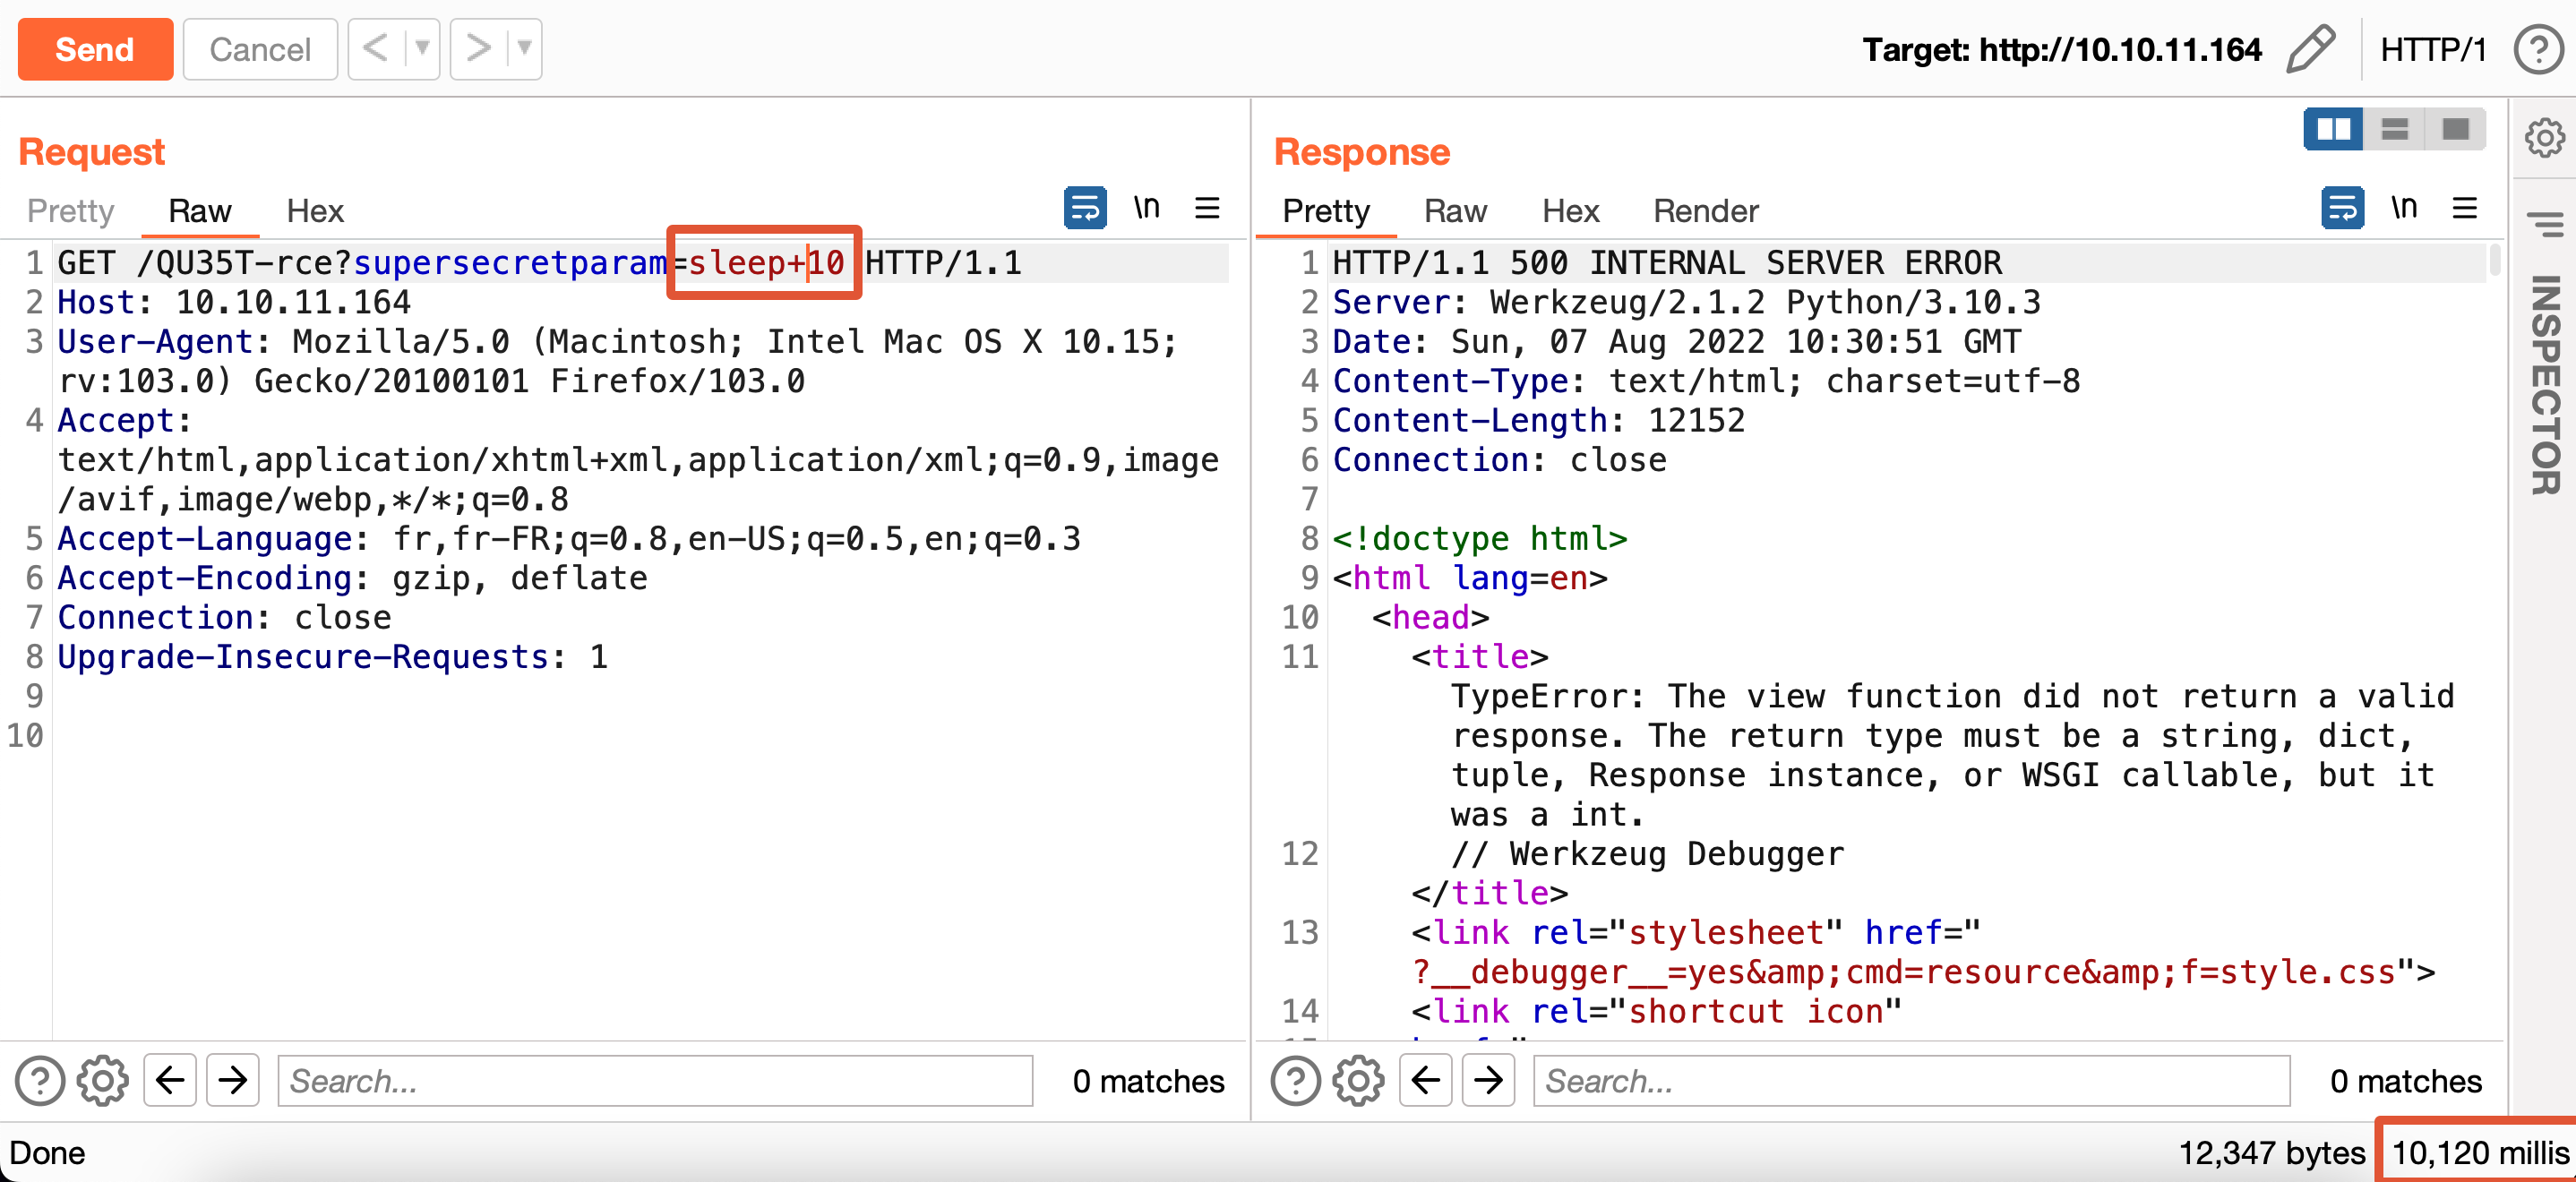Click the Content-Length 12152 header
This screenshot has width=2576, height=1182.
1538,421
